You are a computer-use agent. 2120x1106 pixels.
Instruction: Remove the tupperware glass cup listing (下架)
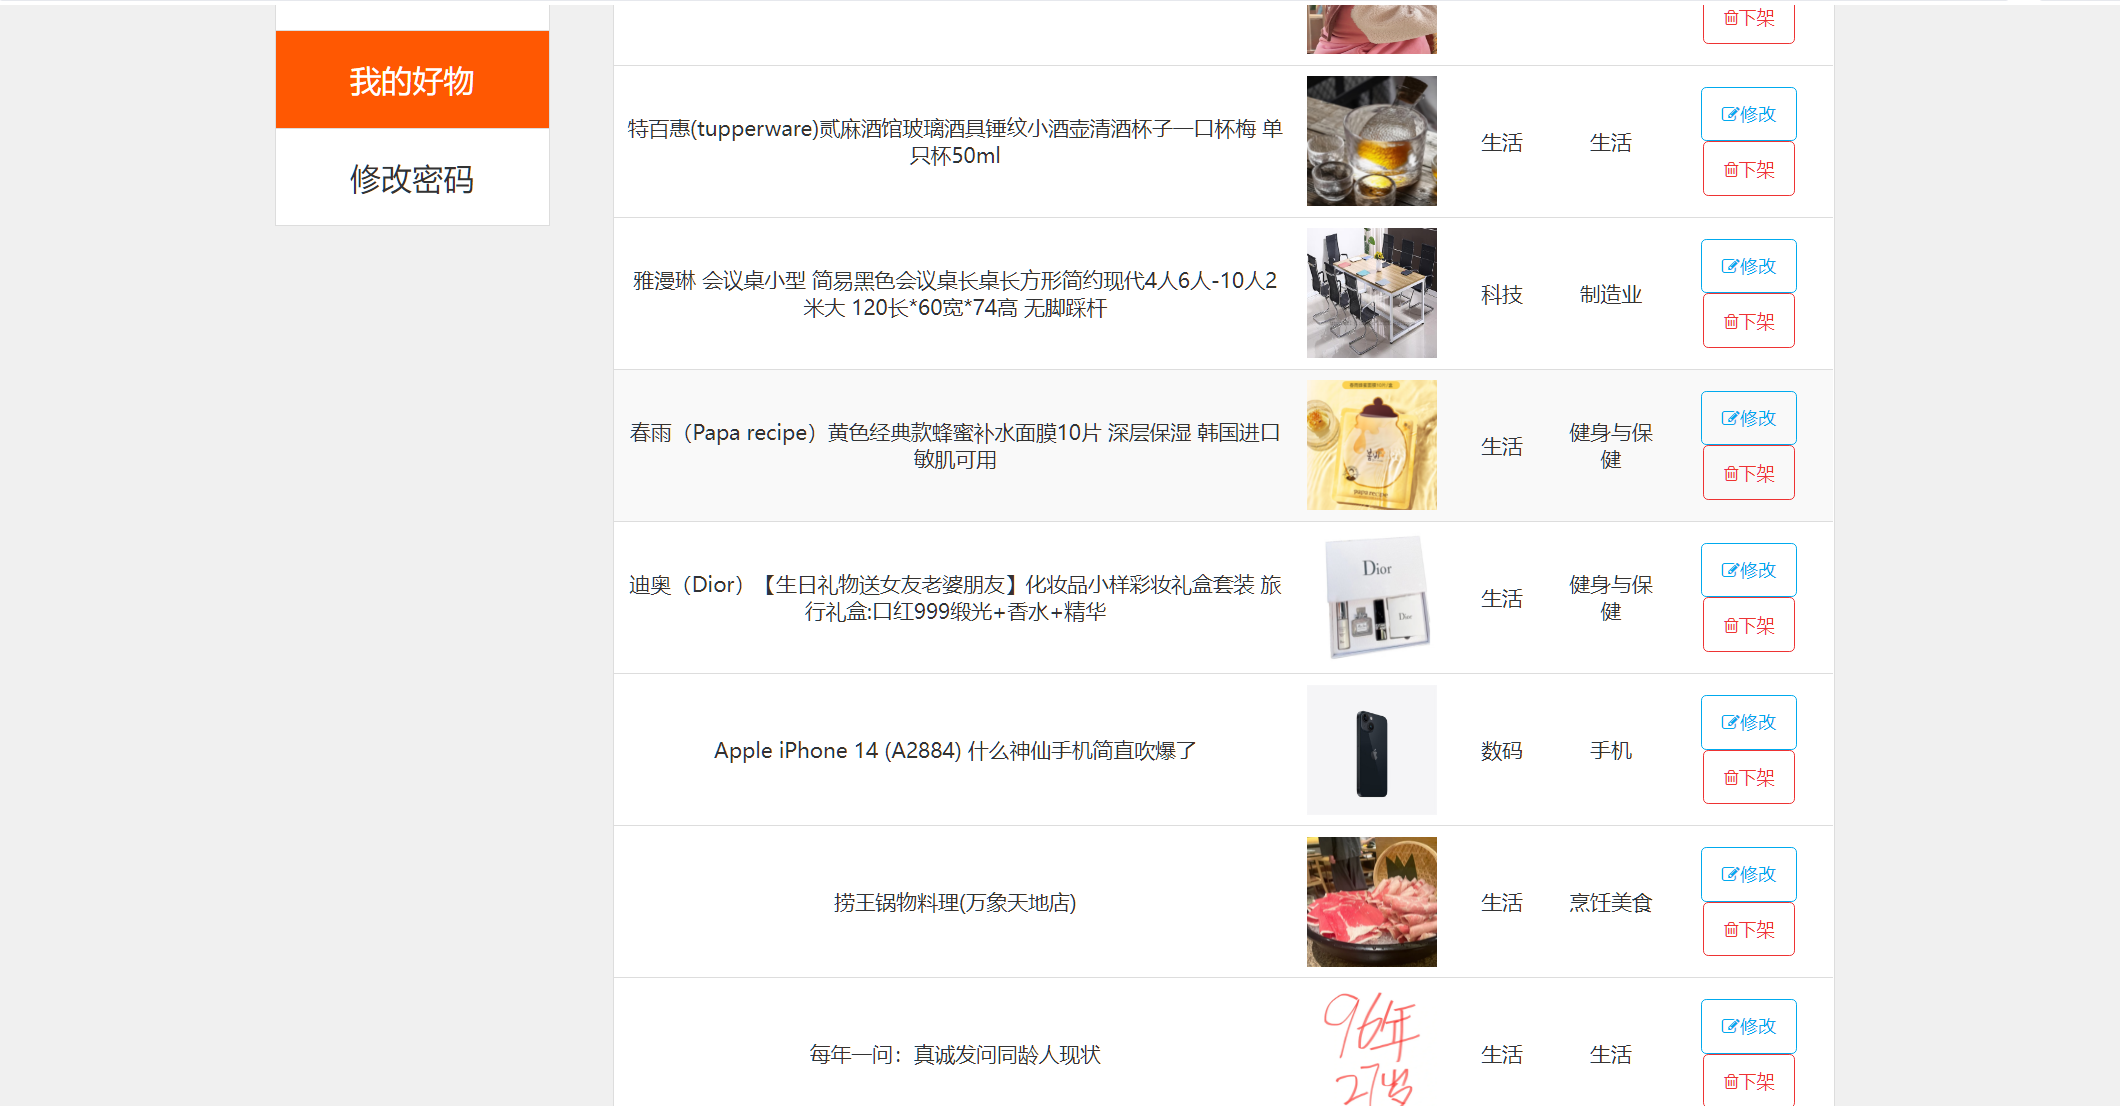1749,169
